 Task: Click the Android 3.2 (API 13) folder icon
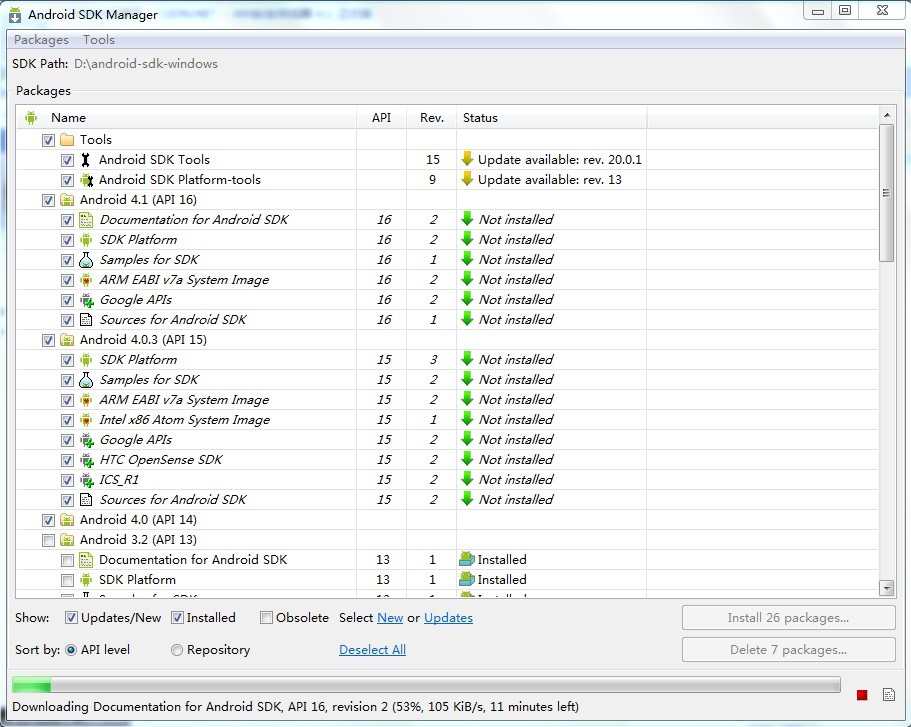[x=67, y=540]
